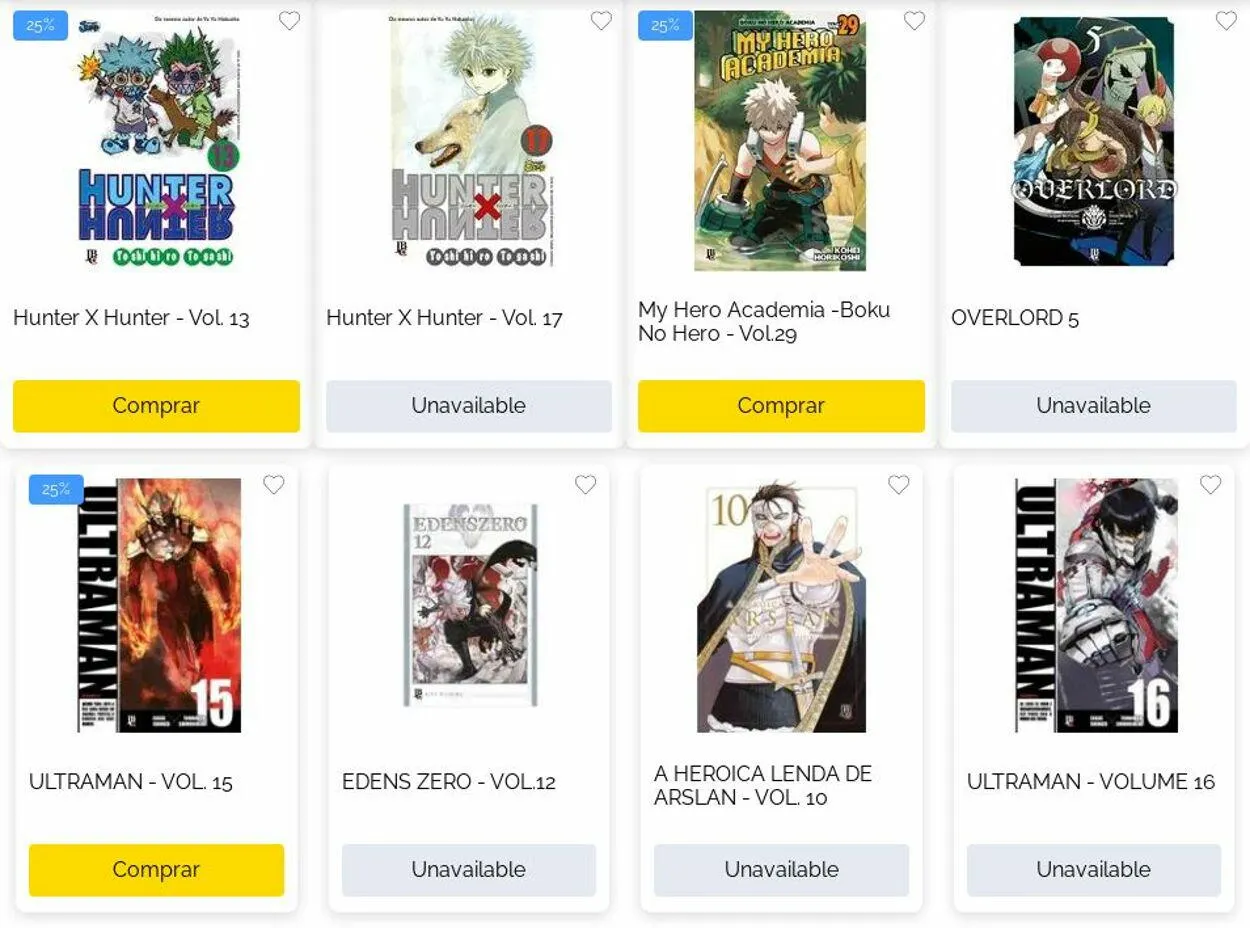Toggle wishlist heart on OVERLORD 5
Image resolution: width=1250 pixels, height=928 pixels.
tap(1226, 21)
